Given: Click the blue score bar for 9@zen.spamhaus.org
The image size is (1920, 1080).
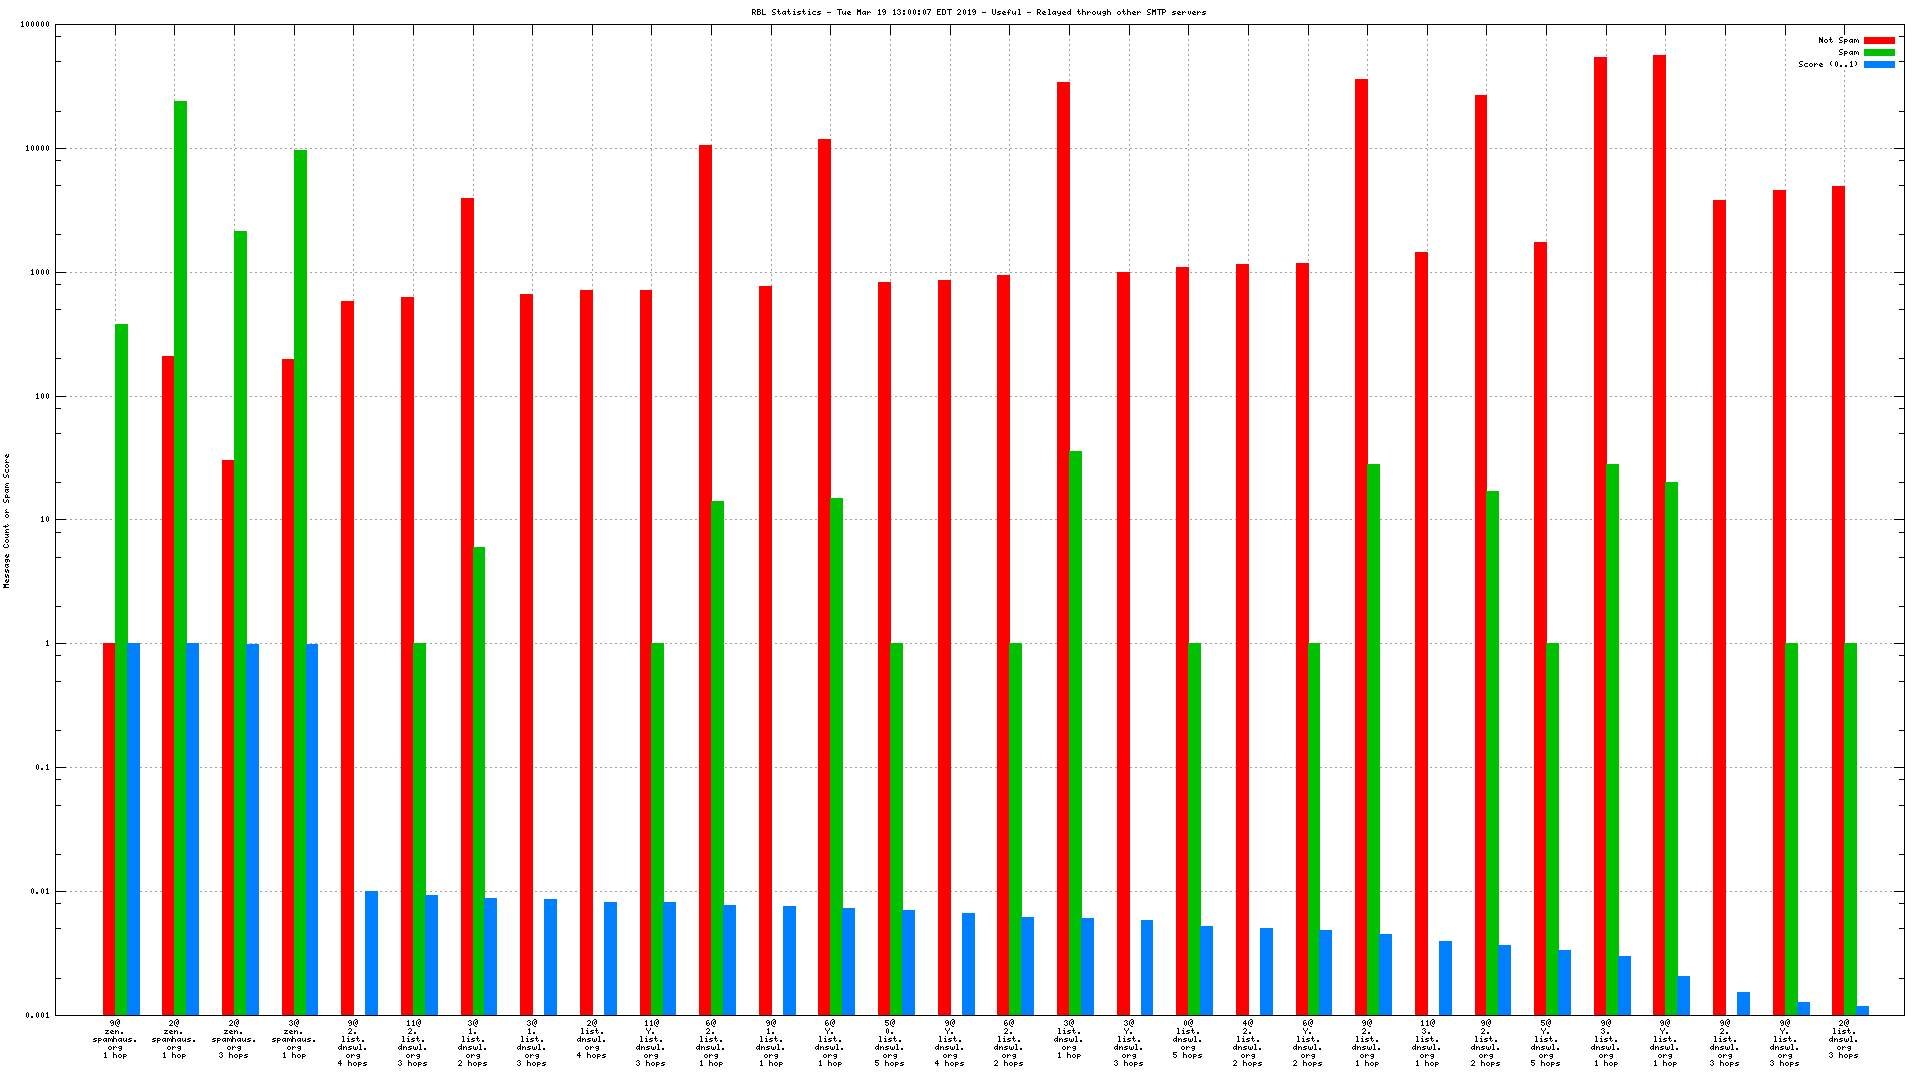Looking at the screenshot, I should pos(134,828).
